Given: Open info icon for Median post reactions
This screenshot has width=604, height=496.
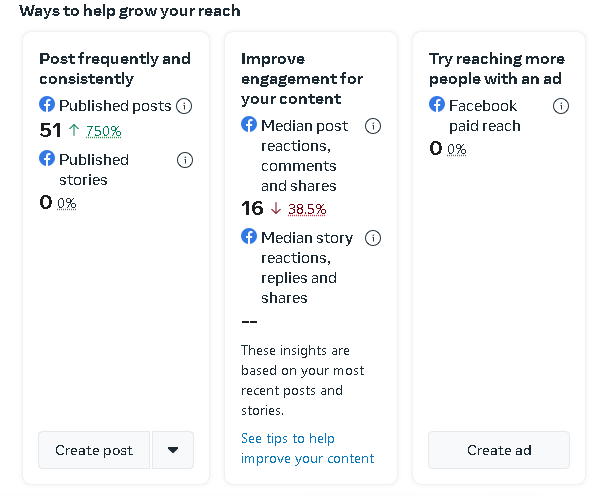Looking at the screenshot, I should [373, 126].
